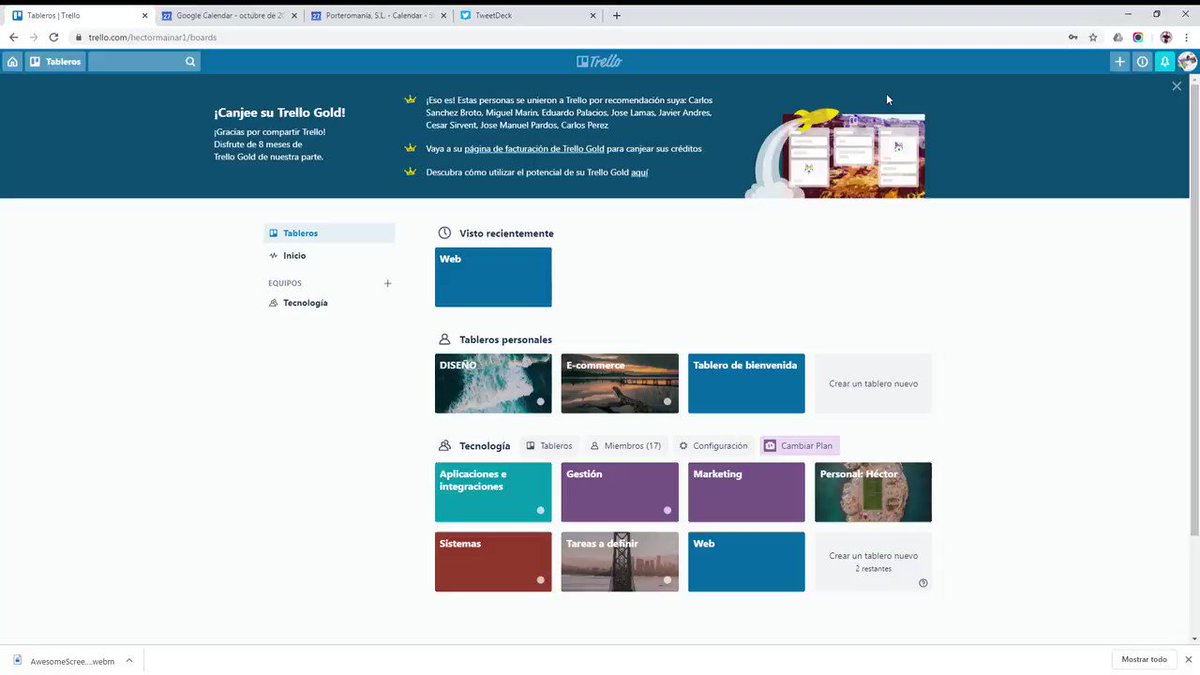The height and width of the screenshot is (675, 1200).
Task: Open Aplicaciones e integraciones board
Action: coord(493,492)
